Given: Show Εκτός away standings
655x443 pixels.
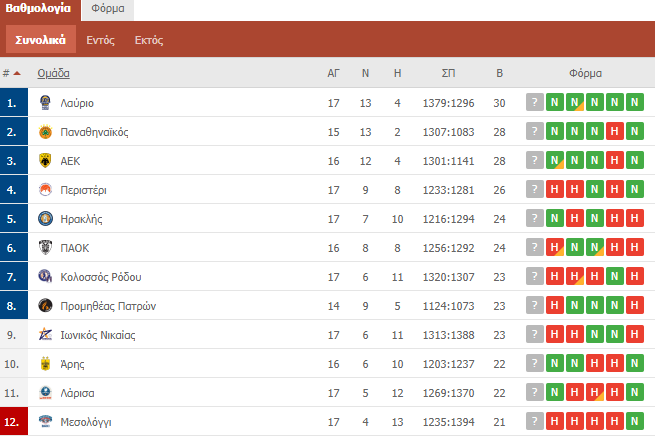Looking at the screenshot, I should (x=149, y=40).
